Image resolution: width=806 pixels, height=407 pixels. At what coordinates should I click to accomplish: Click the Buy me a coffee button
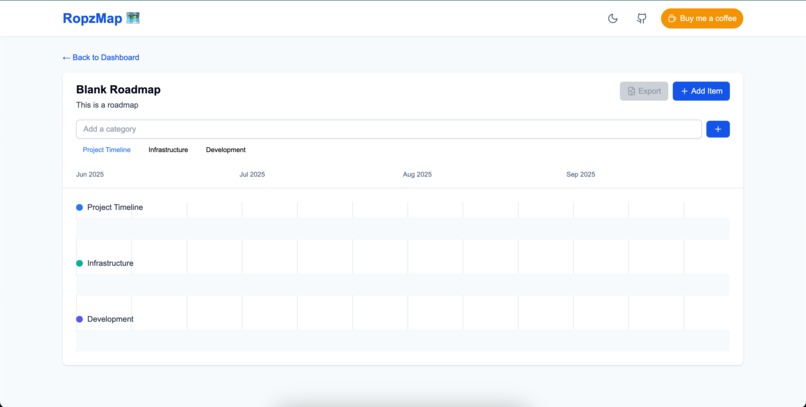point(702,18)
